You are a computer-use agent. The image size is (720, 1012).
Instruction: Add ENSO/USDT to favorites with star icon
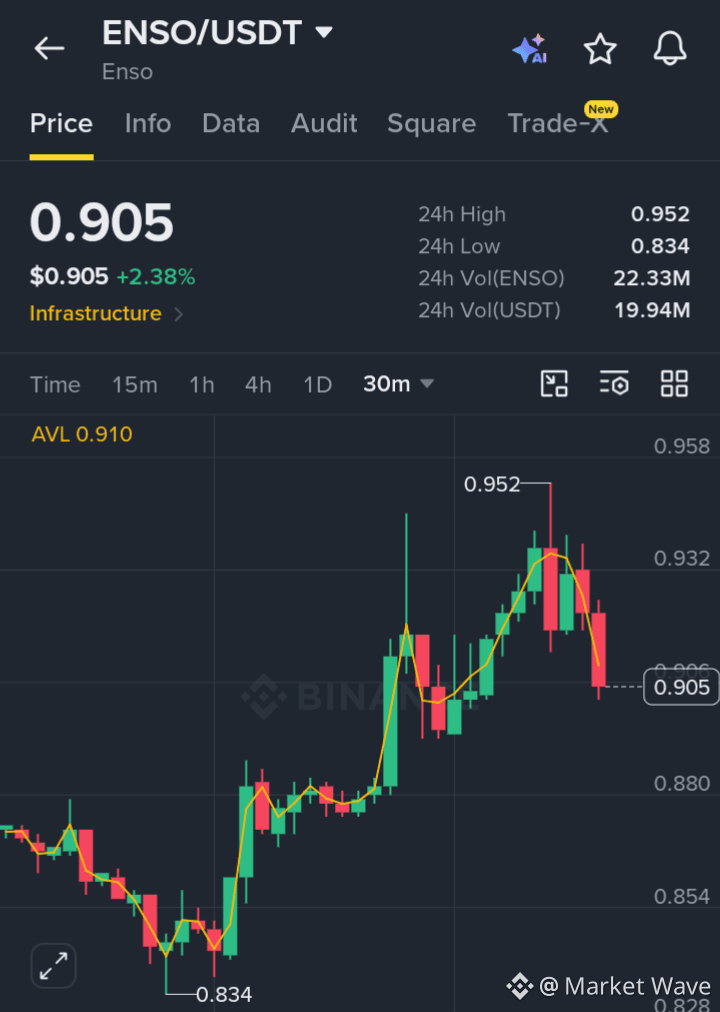pos(600,49)
